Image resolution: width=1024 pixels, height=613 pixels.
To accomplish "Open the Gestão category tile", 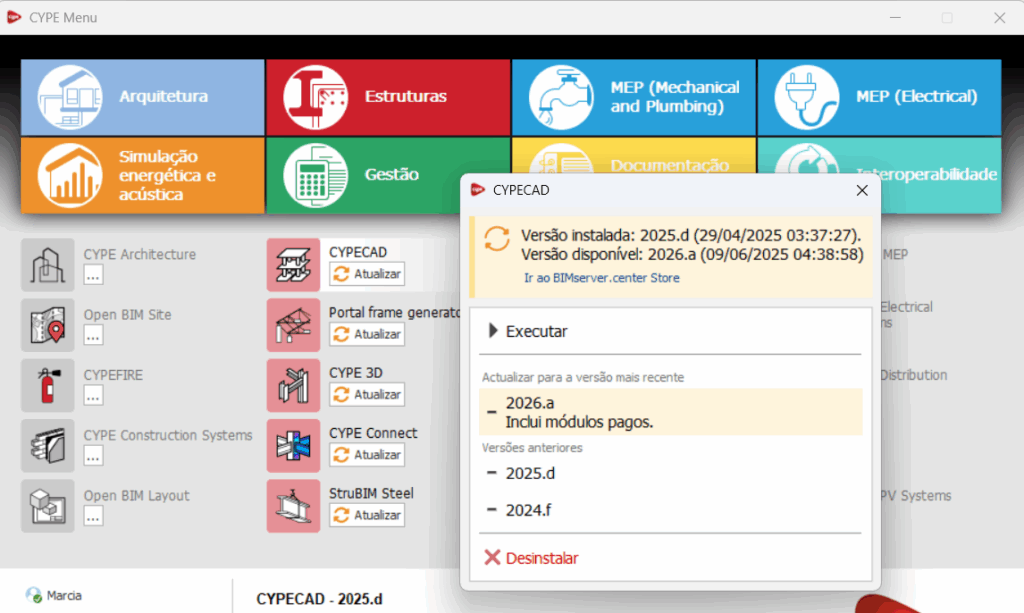I will click(x=363, y=175).
